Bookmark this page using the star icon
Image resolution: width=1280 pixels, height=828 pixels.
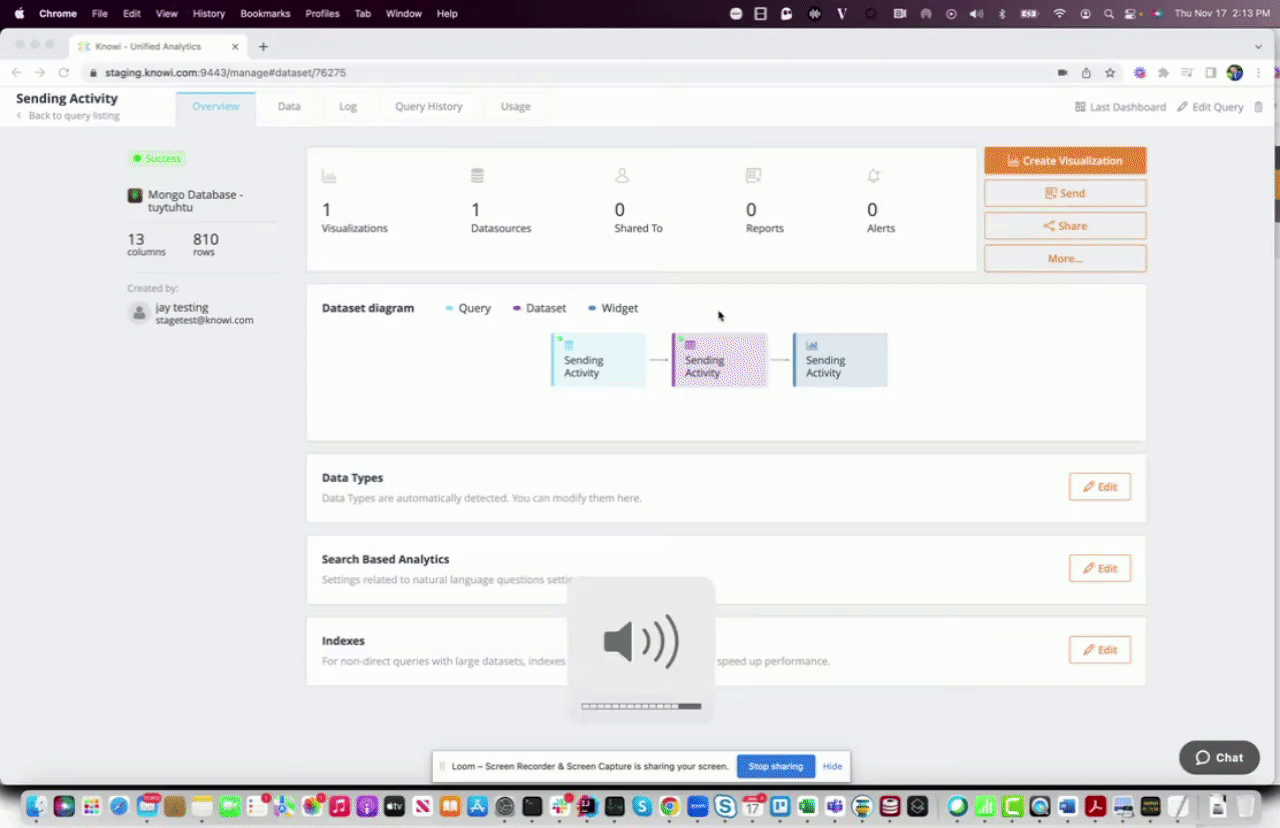pos(1110,73)
